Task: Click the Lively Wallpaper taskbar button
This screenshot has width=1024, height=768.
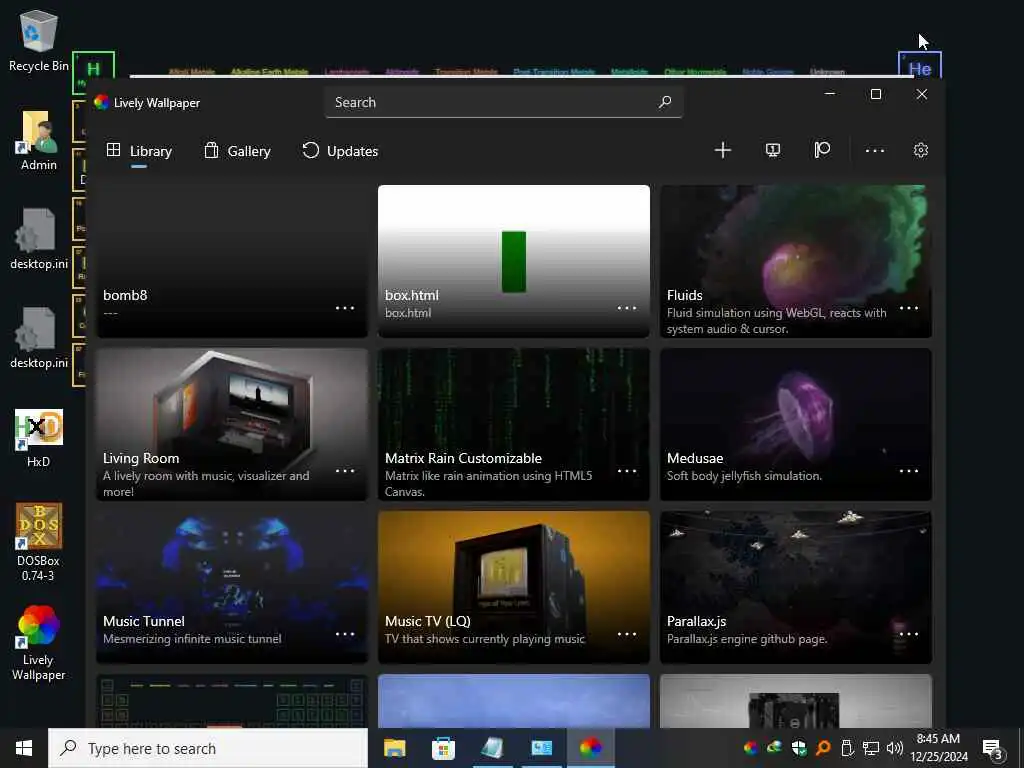Action: click(590, 748)
